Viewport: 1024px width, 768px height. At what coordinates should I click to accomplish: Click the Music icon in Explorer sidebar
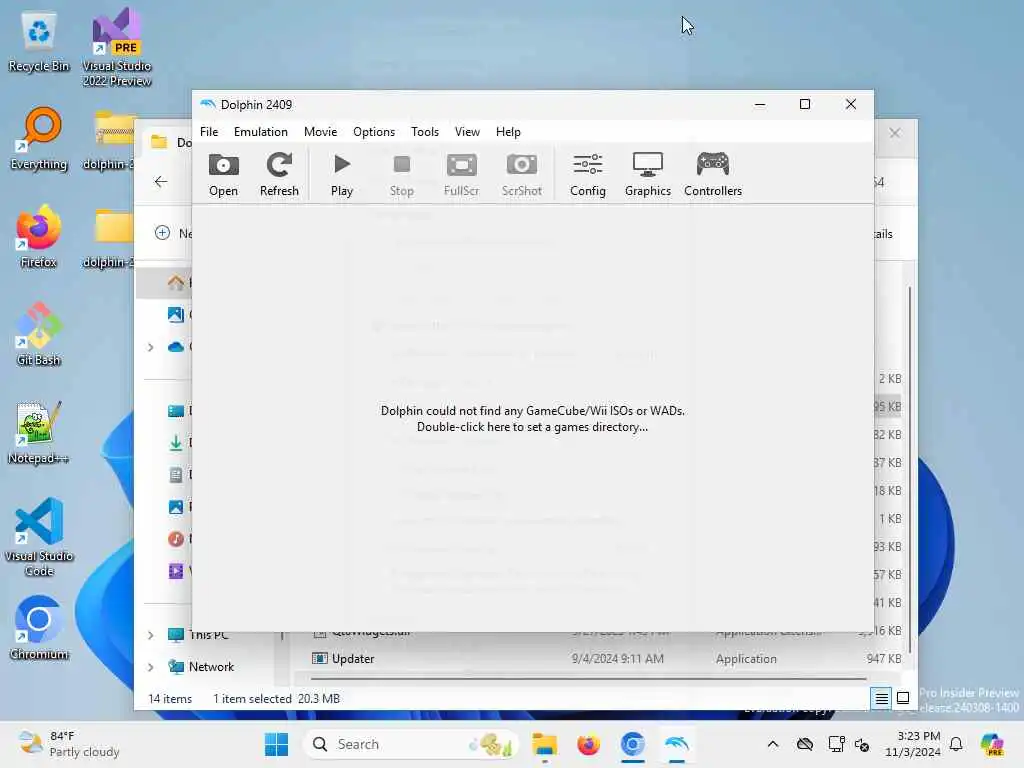tap(176, 539)
